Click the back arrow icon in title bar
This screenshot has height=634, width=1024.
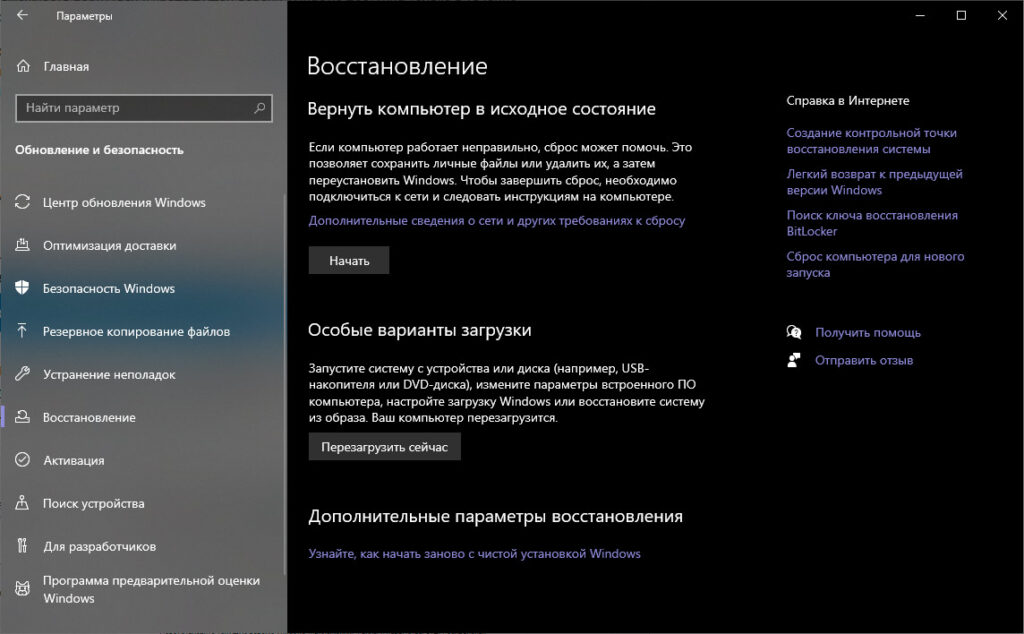coord(22,16)
